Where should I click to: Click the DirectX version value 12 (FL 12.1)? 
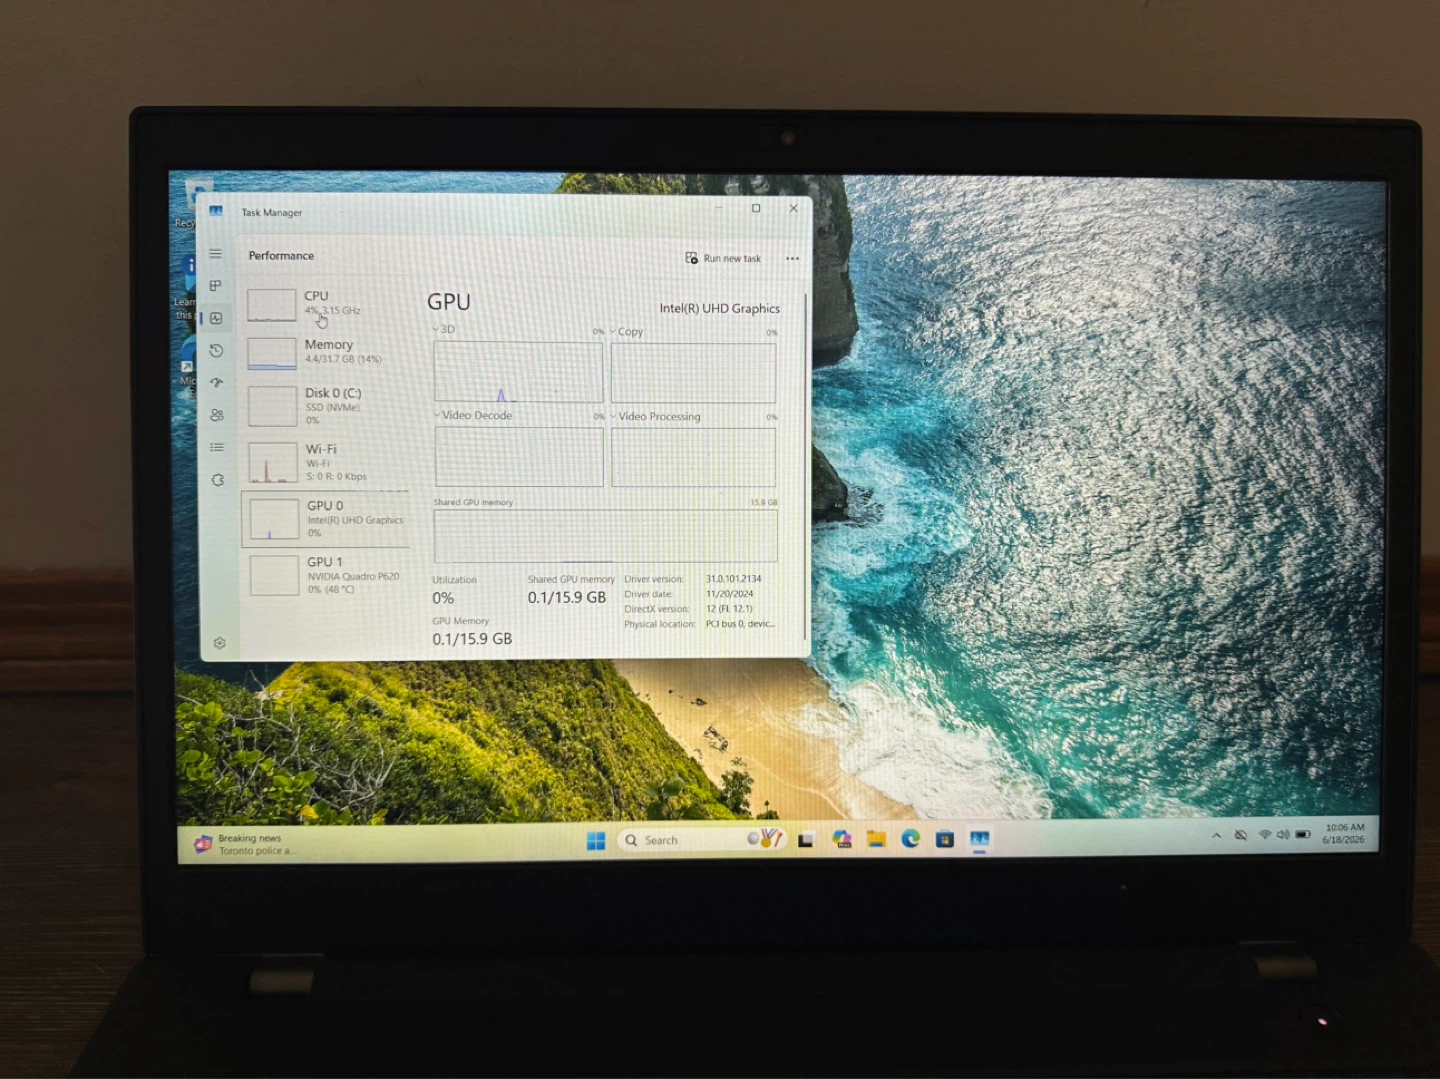(730, 608)
